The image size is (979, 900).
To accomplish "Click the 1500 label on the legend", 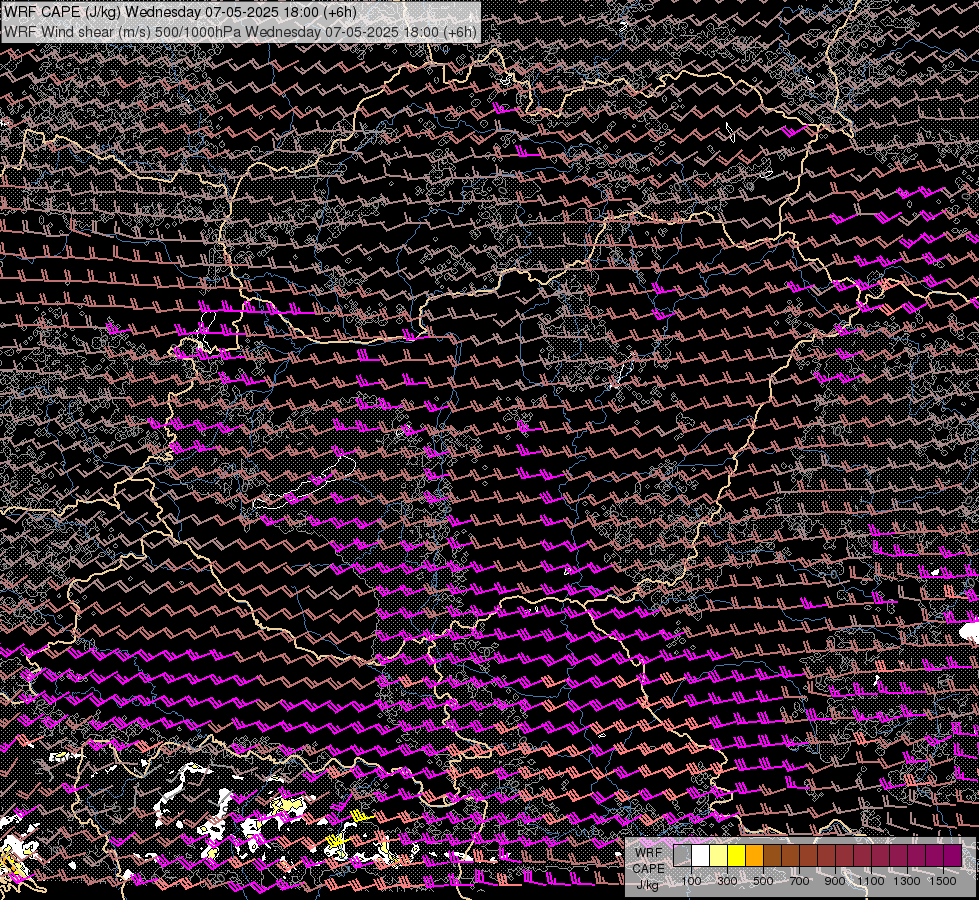I will click(943, 881).
